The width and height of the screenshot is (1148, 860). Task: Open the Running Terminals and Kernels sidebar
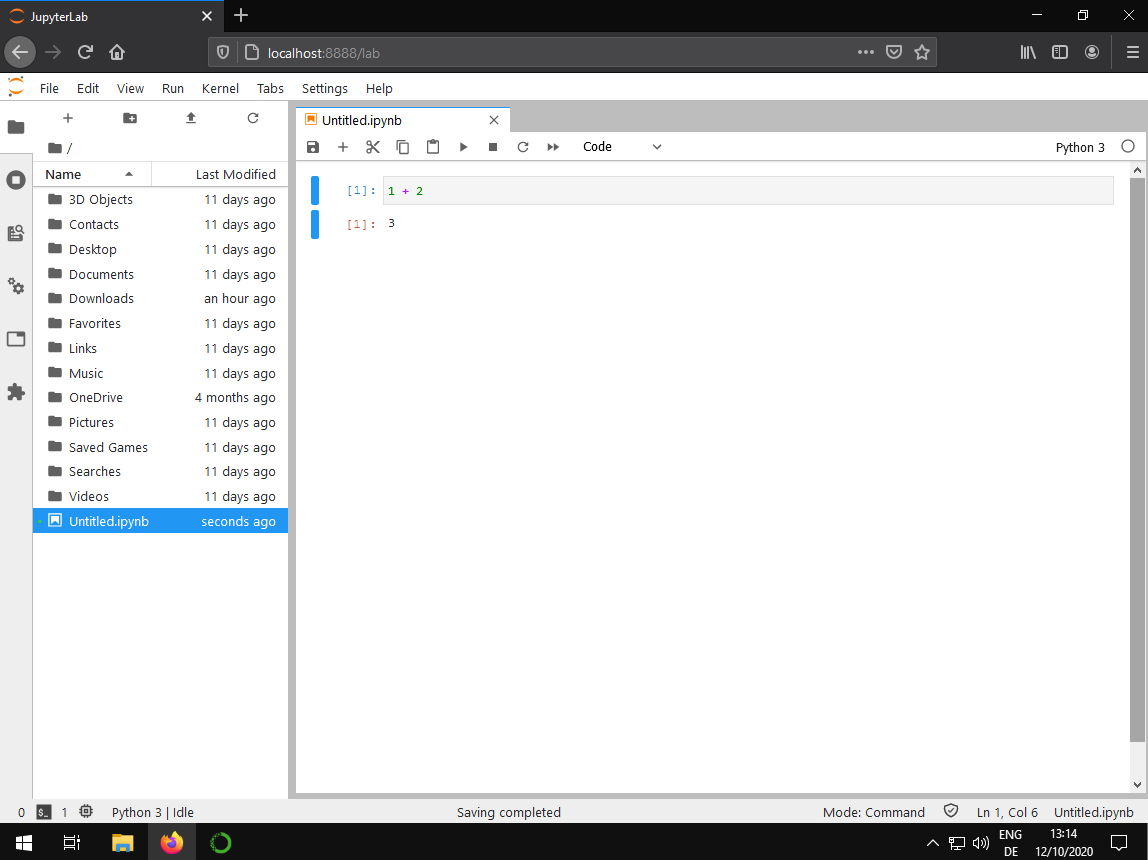tap(16, 180)
